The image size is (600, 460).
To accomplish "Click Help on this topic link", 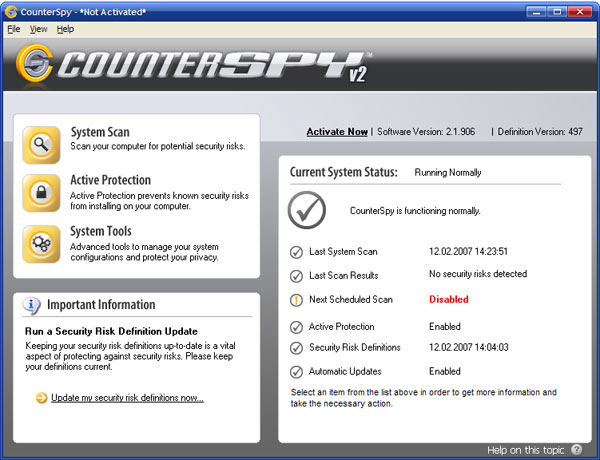I will (x=525, y=450).
